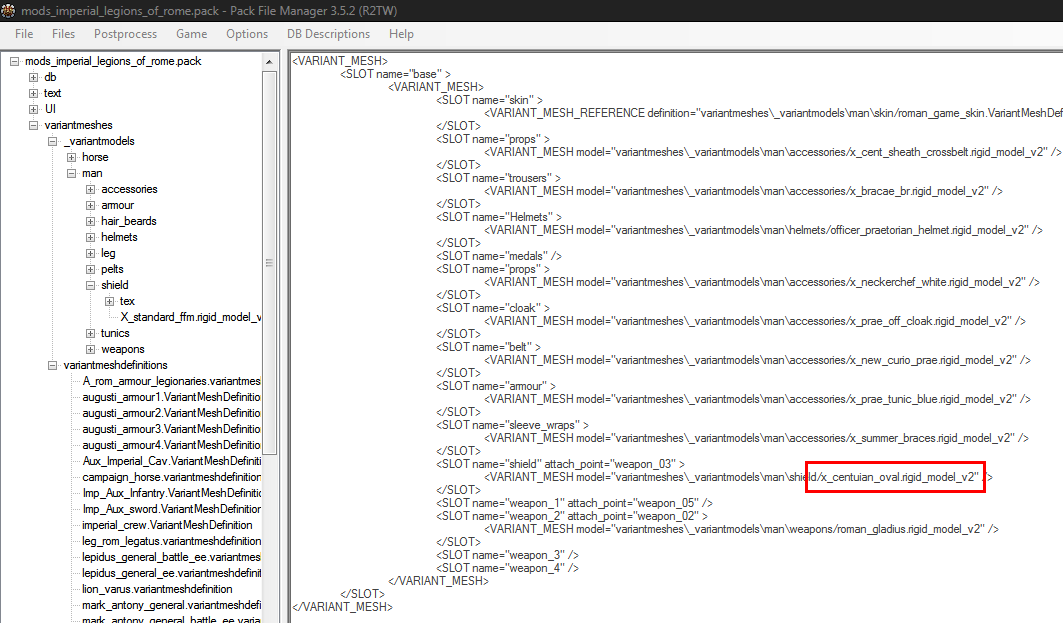The image size is (1063, 623).
Task: Expand the hair_beards folder node
Action: (x=90, y=221)
